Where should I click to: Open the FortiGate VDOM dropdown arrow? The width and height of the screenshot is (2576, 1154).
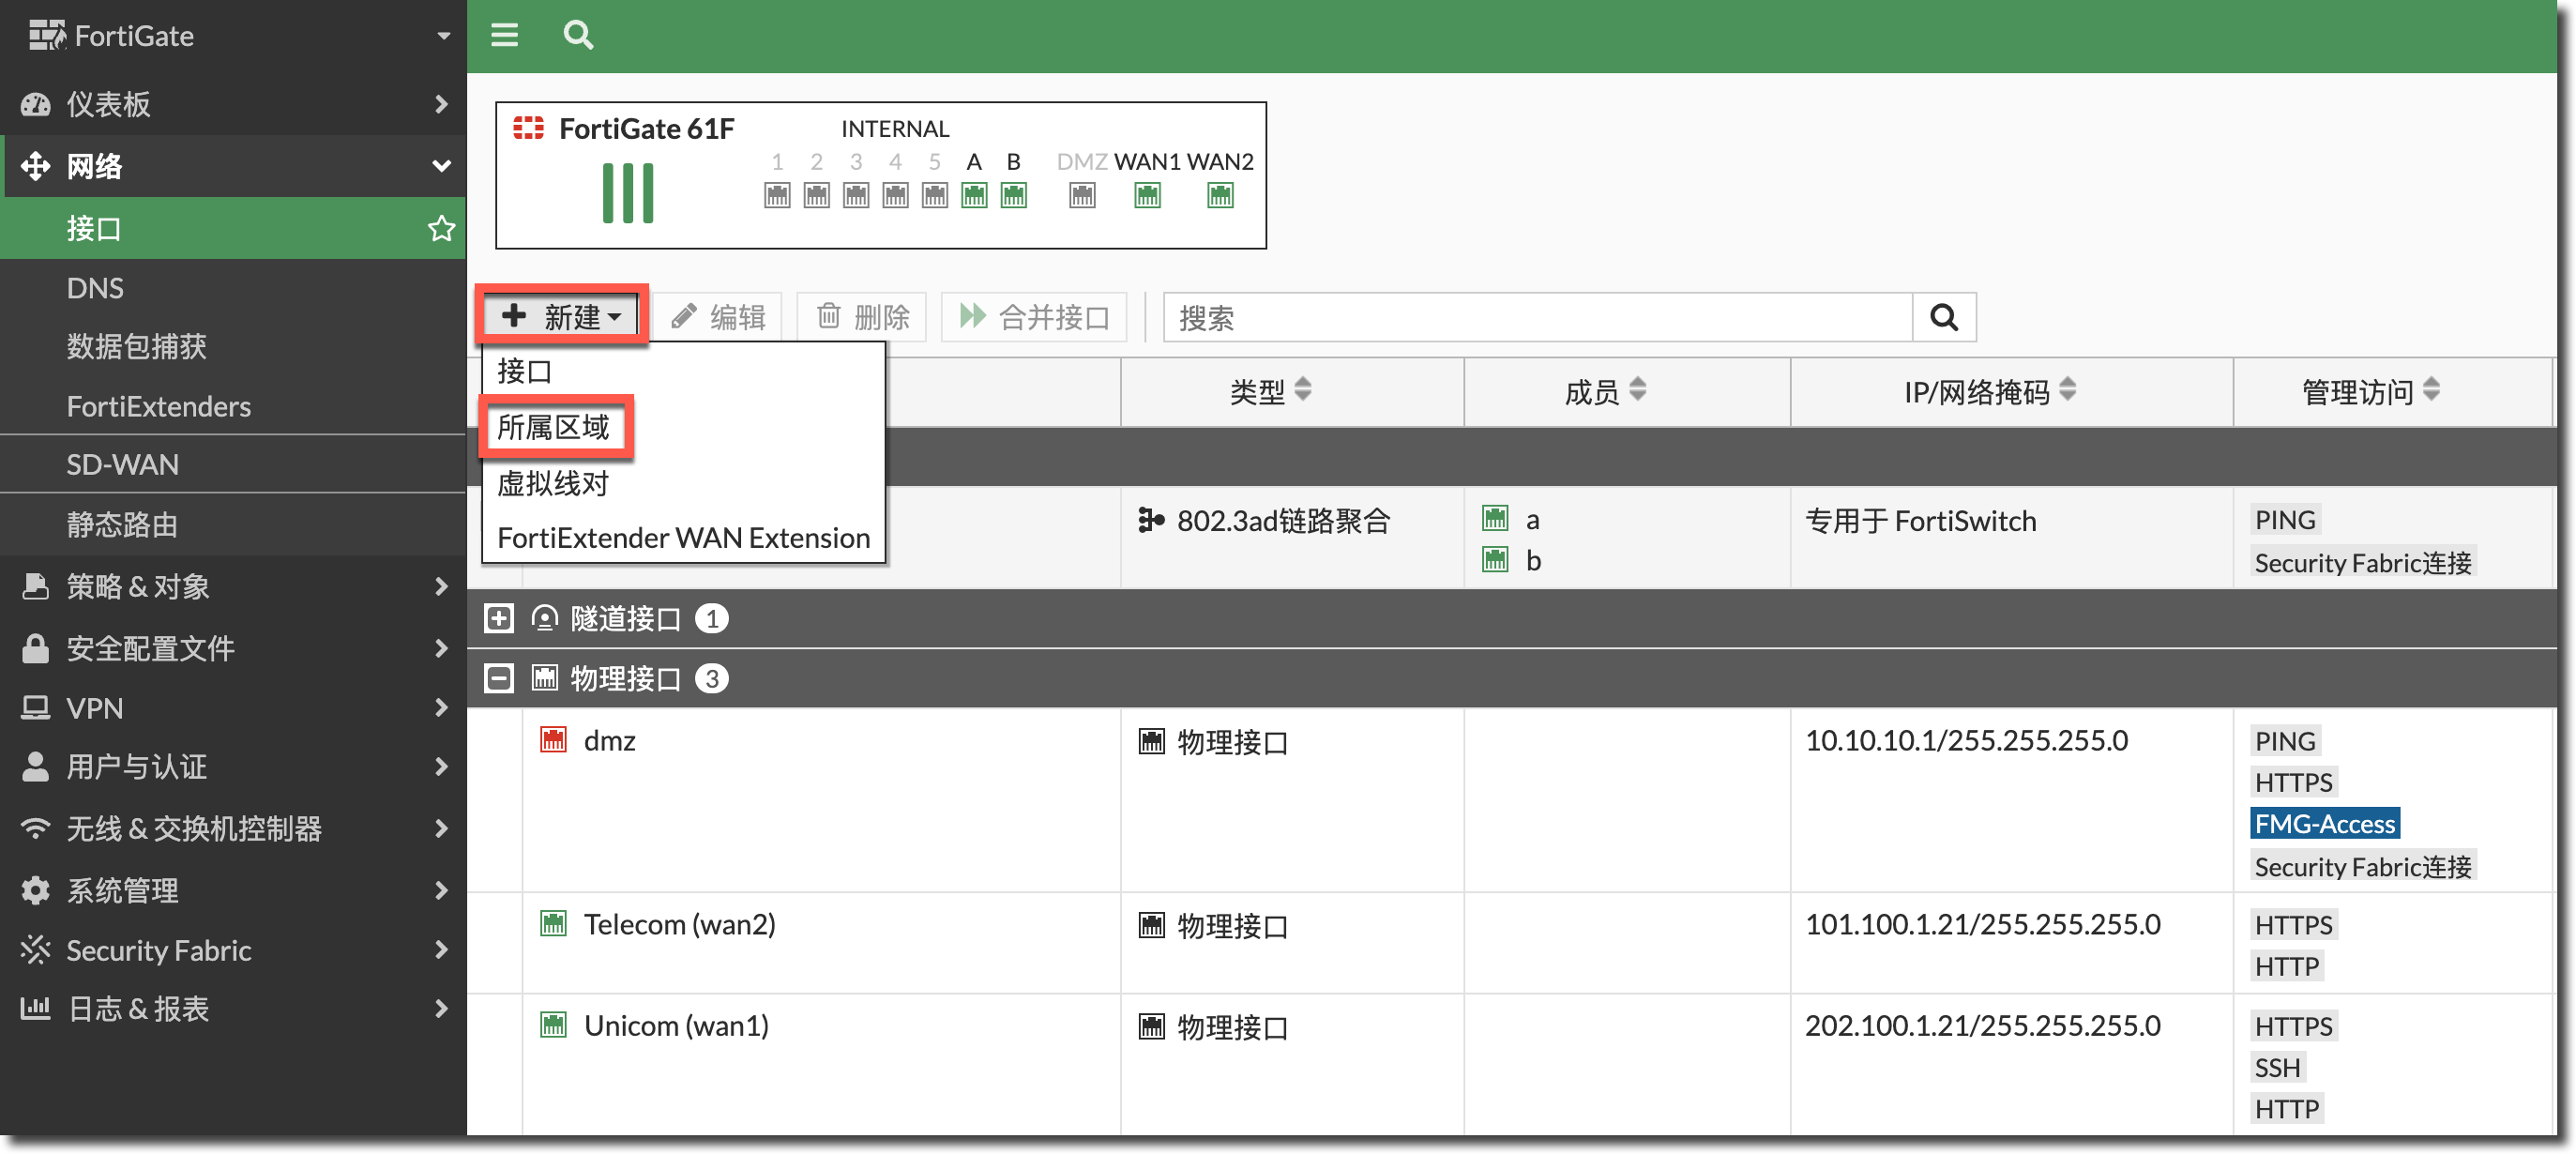[x=443, y=36]
